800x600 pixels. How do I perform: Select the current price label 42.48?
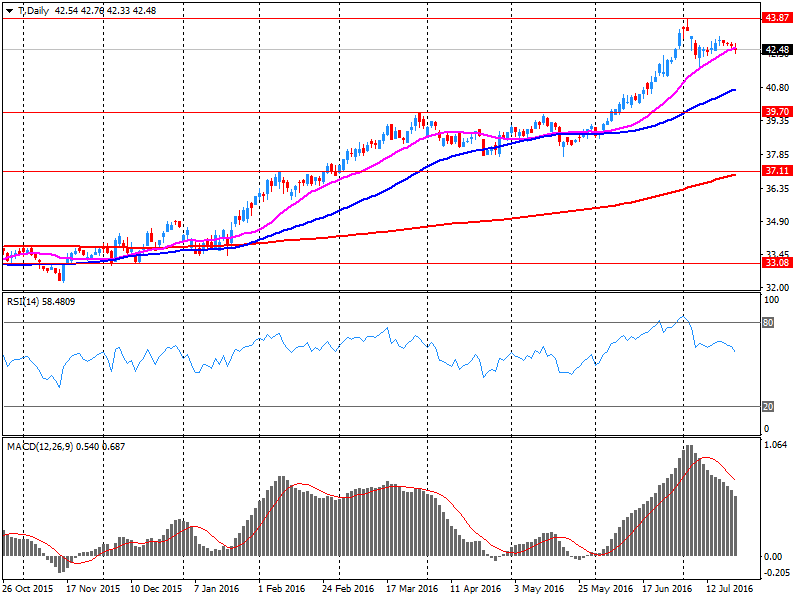point(777,49)
